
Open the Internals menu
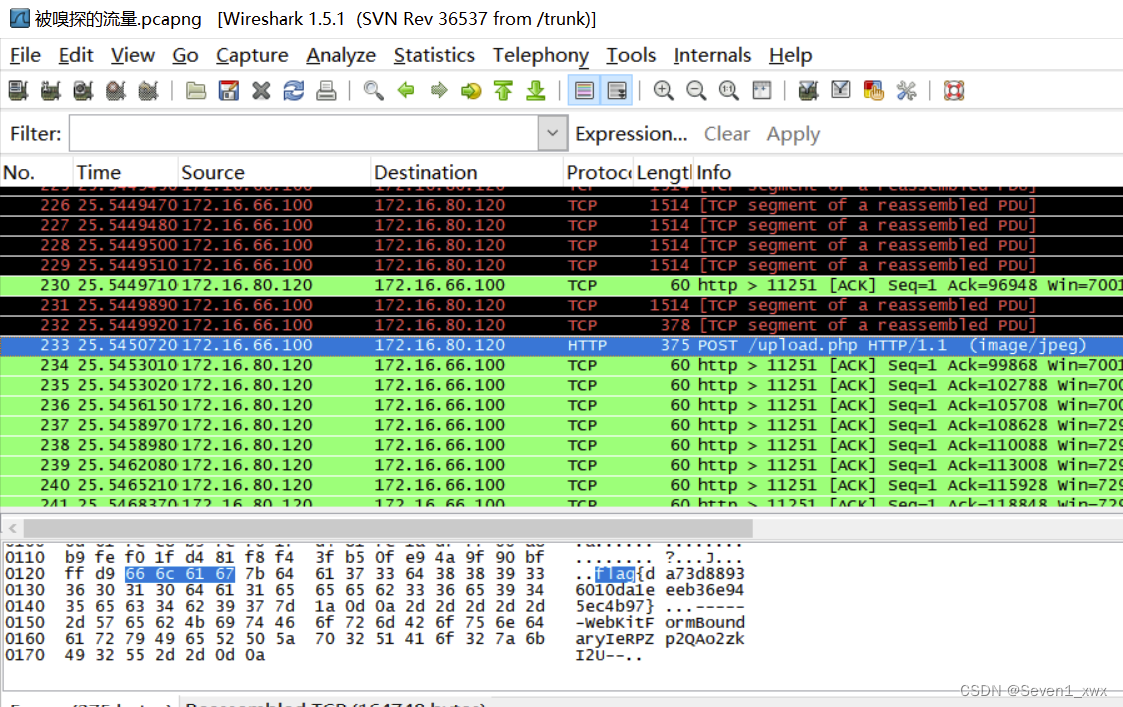[x=712, y=55]
